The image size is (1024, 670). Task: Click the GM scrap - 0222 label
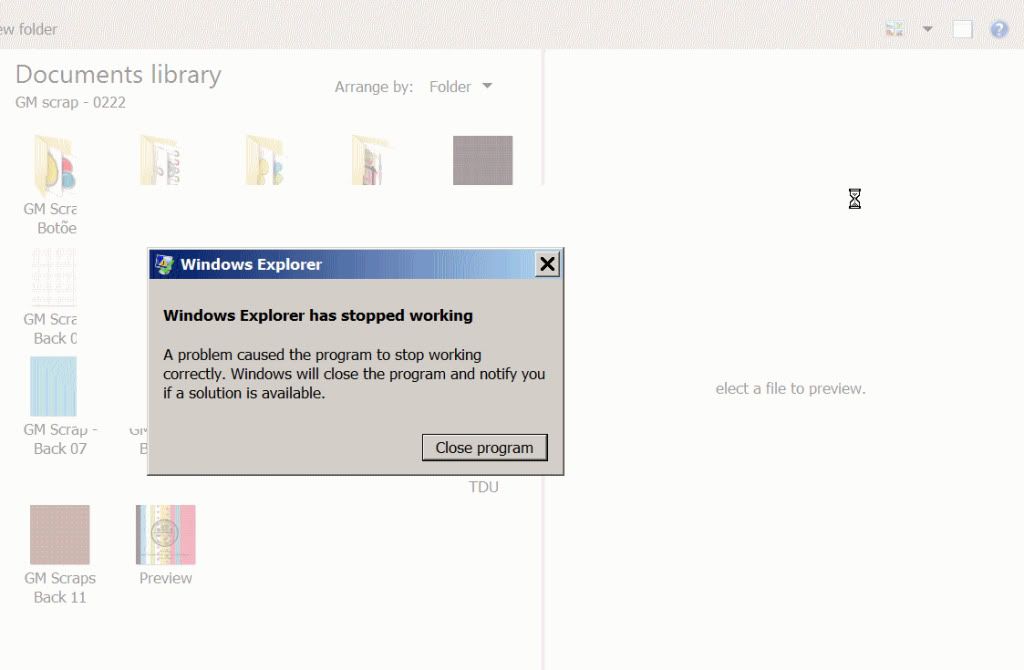(x=70, y=102)
